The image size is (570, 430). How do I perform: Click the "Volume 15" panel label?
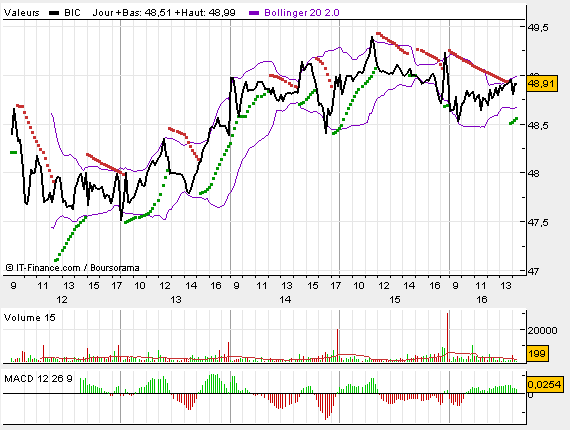coord(29,318)
